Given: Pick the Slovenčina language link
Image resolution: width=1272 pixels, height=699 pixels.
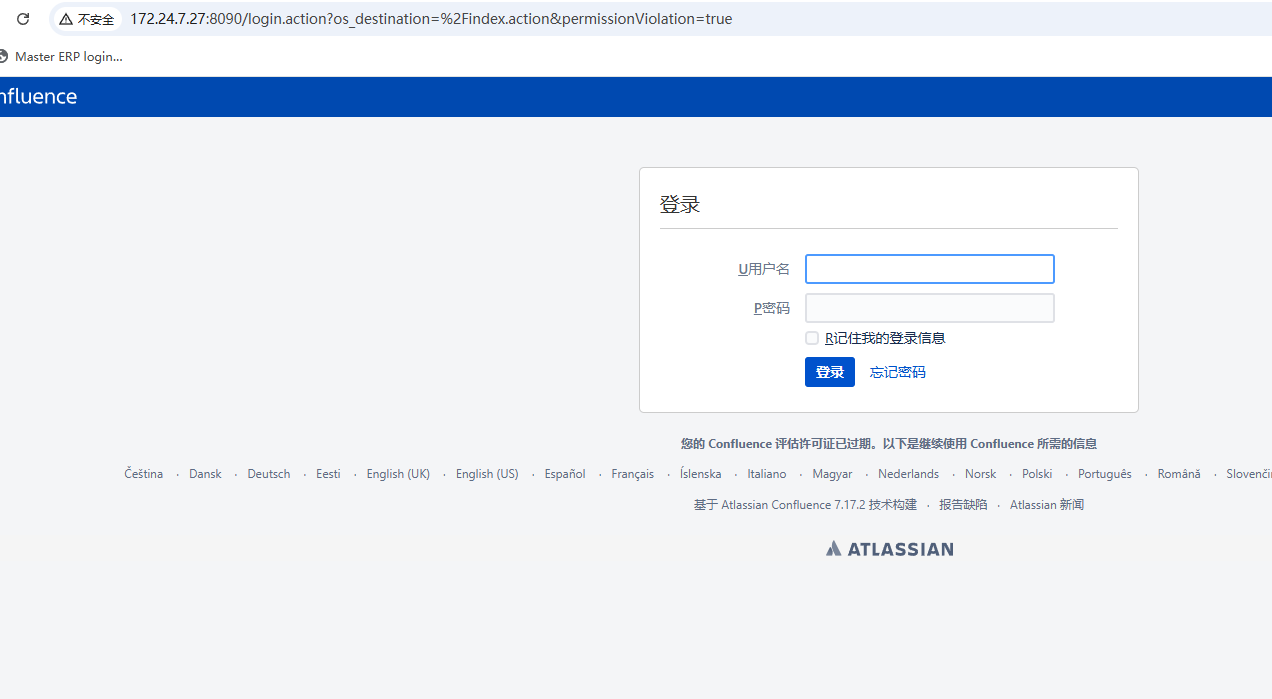Looking at the screenshot, I should pyautogui.click(x=1249, y=474).
